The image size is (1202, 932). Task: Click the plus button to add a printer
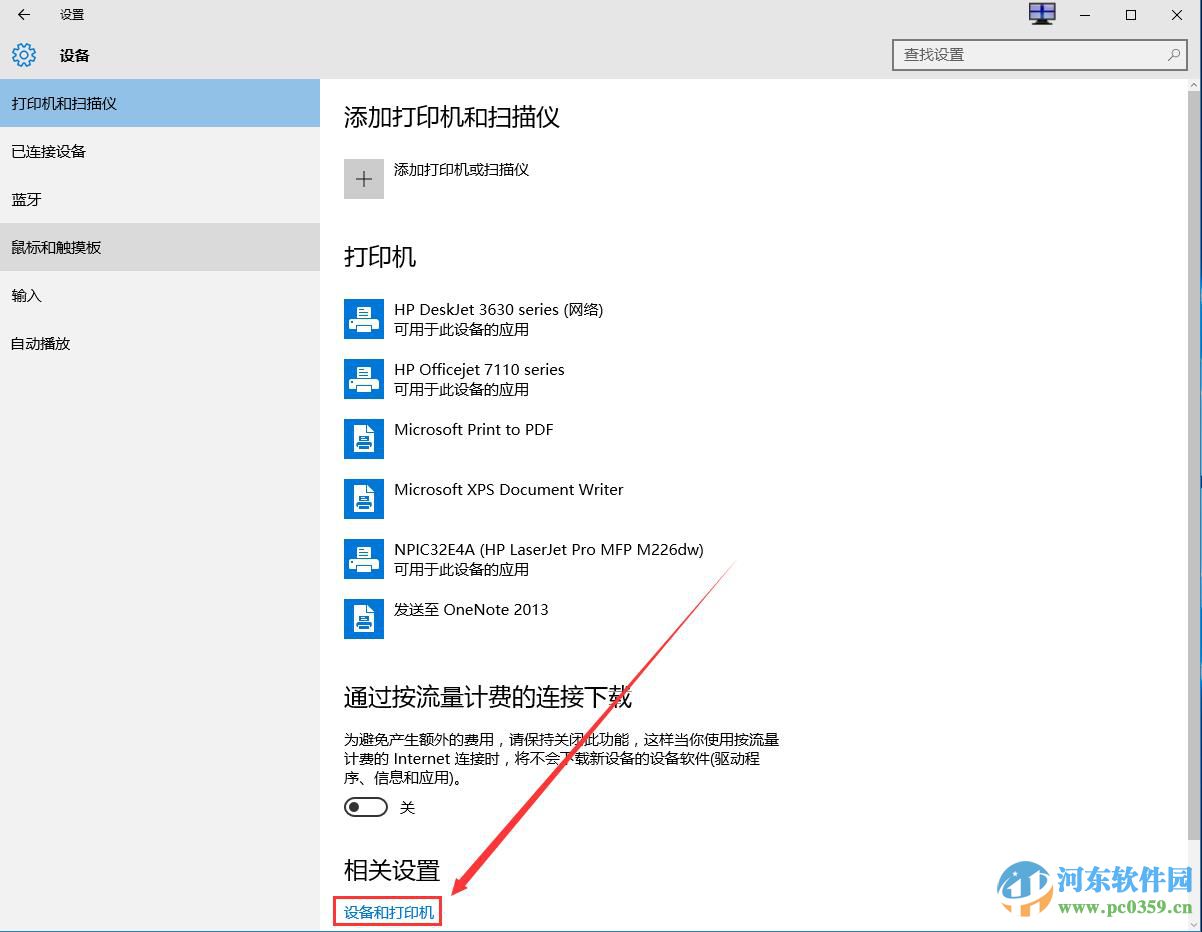point(363,179)
